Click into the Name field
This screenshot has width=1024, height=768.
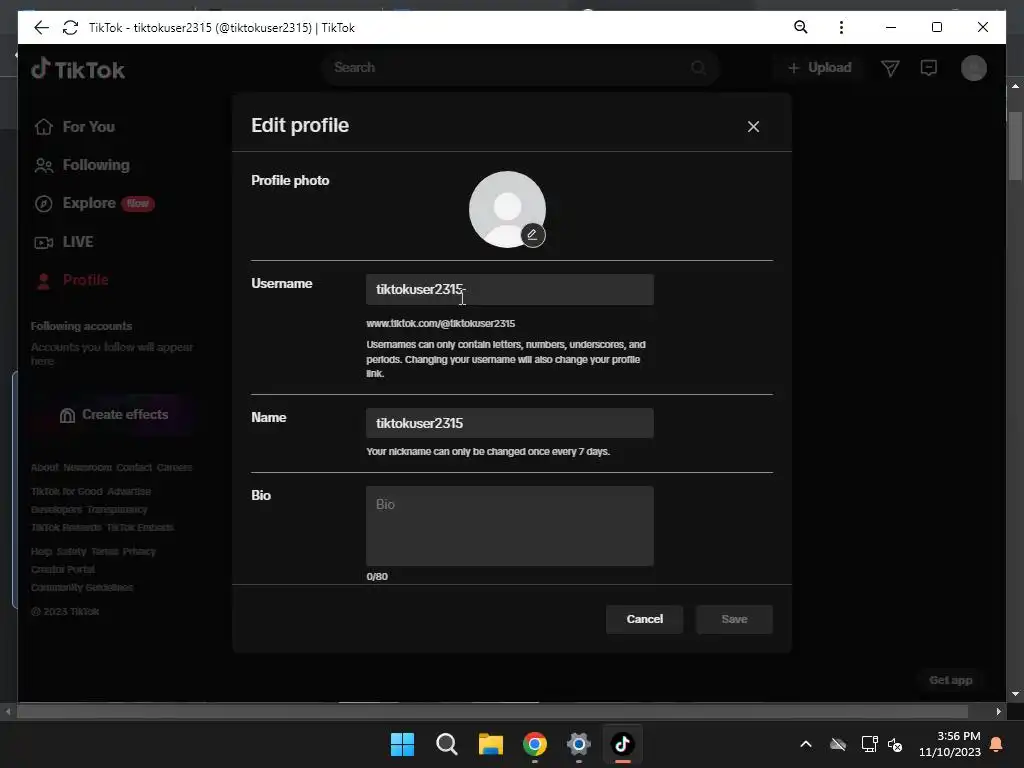[x=509, y=423]
